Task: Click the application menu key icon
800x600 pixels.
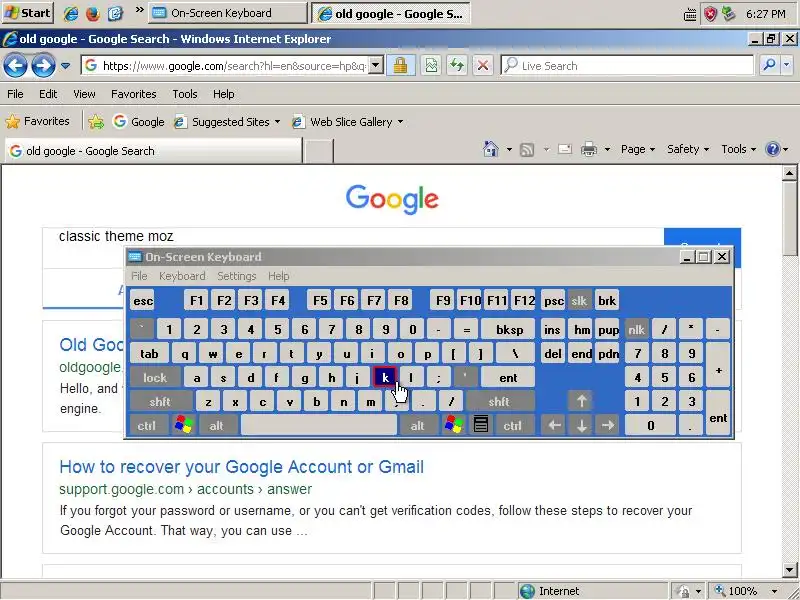Action: click(x=481, y=424)
